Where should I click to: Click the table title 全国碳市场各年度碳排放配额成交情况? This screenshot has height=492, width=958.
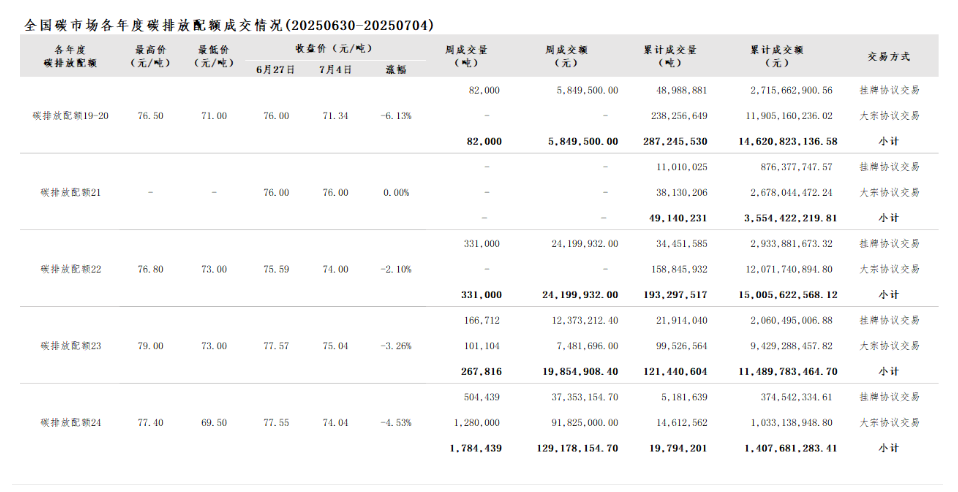(229, 24)
